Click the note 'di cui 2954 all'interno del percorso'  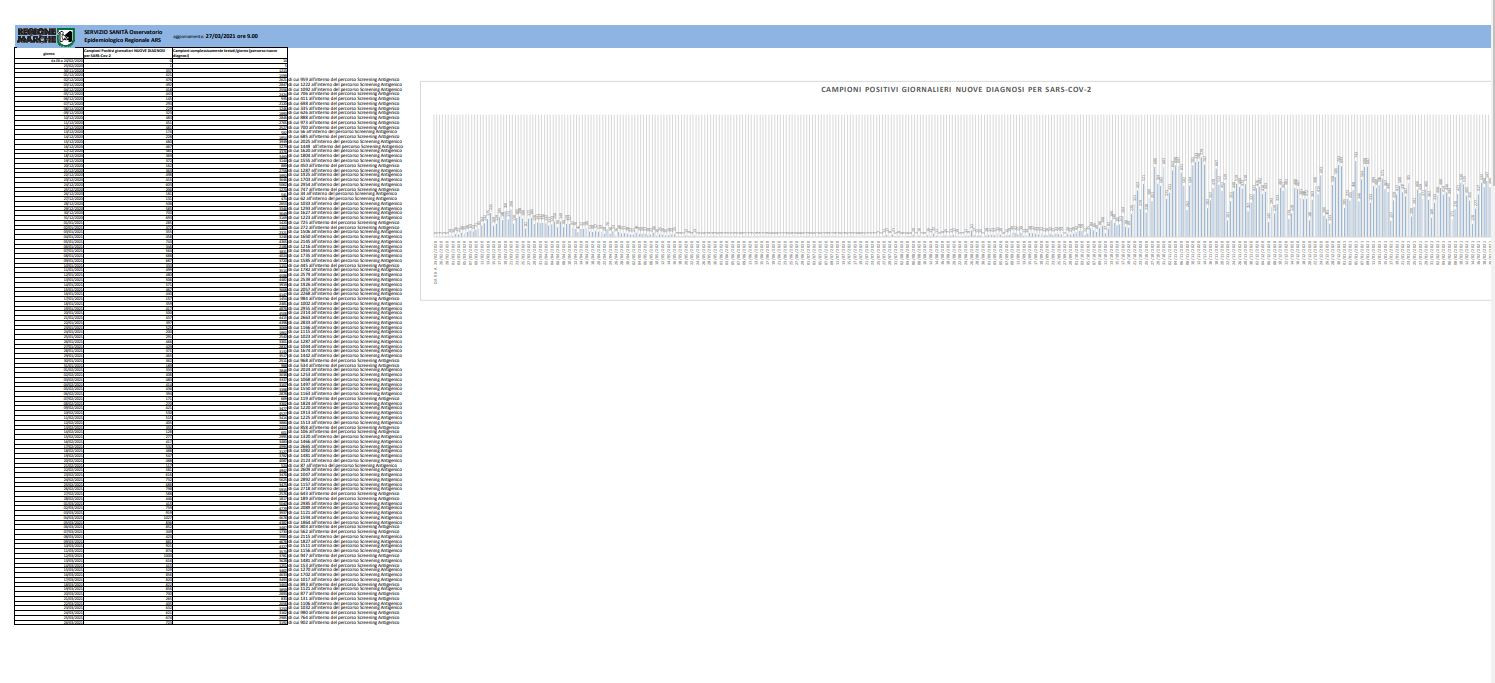click(345, 185)
